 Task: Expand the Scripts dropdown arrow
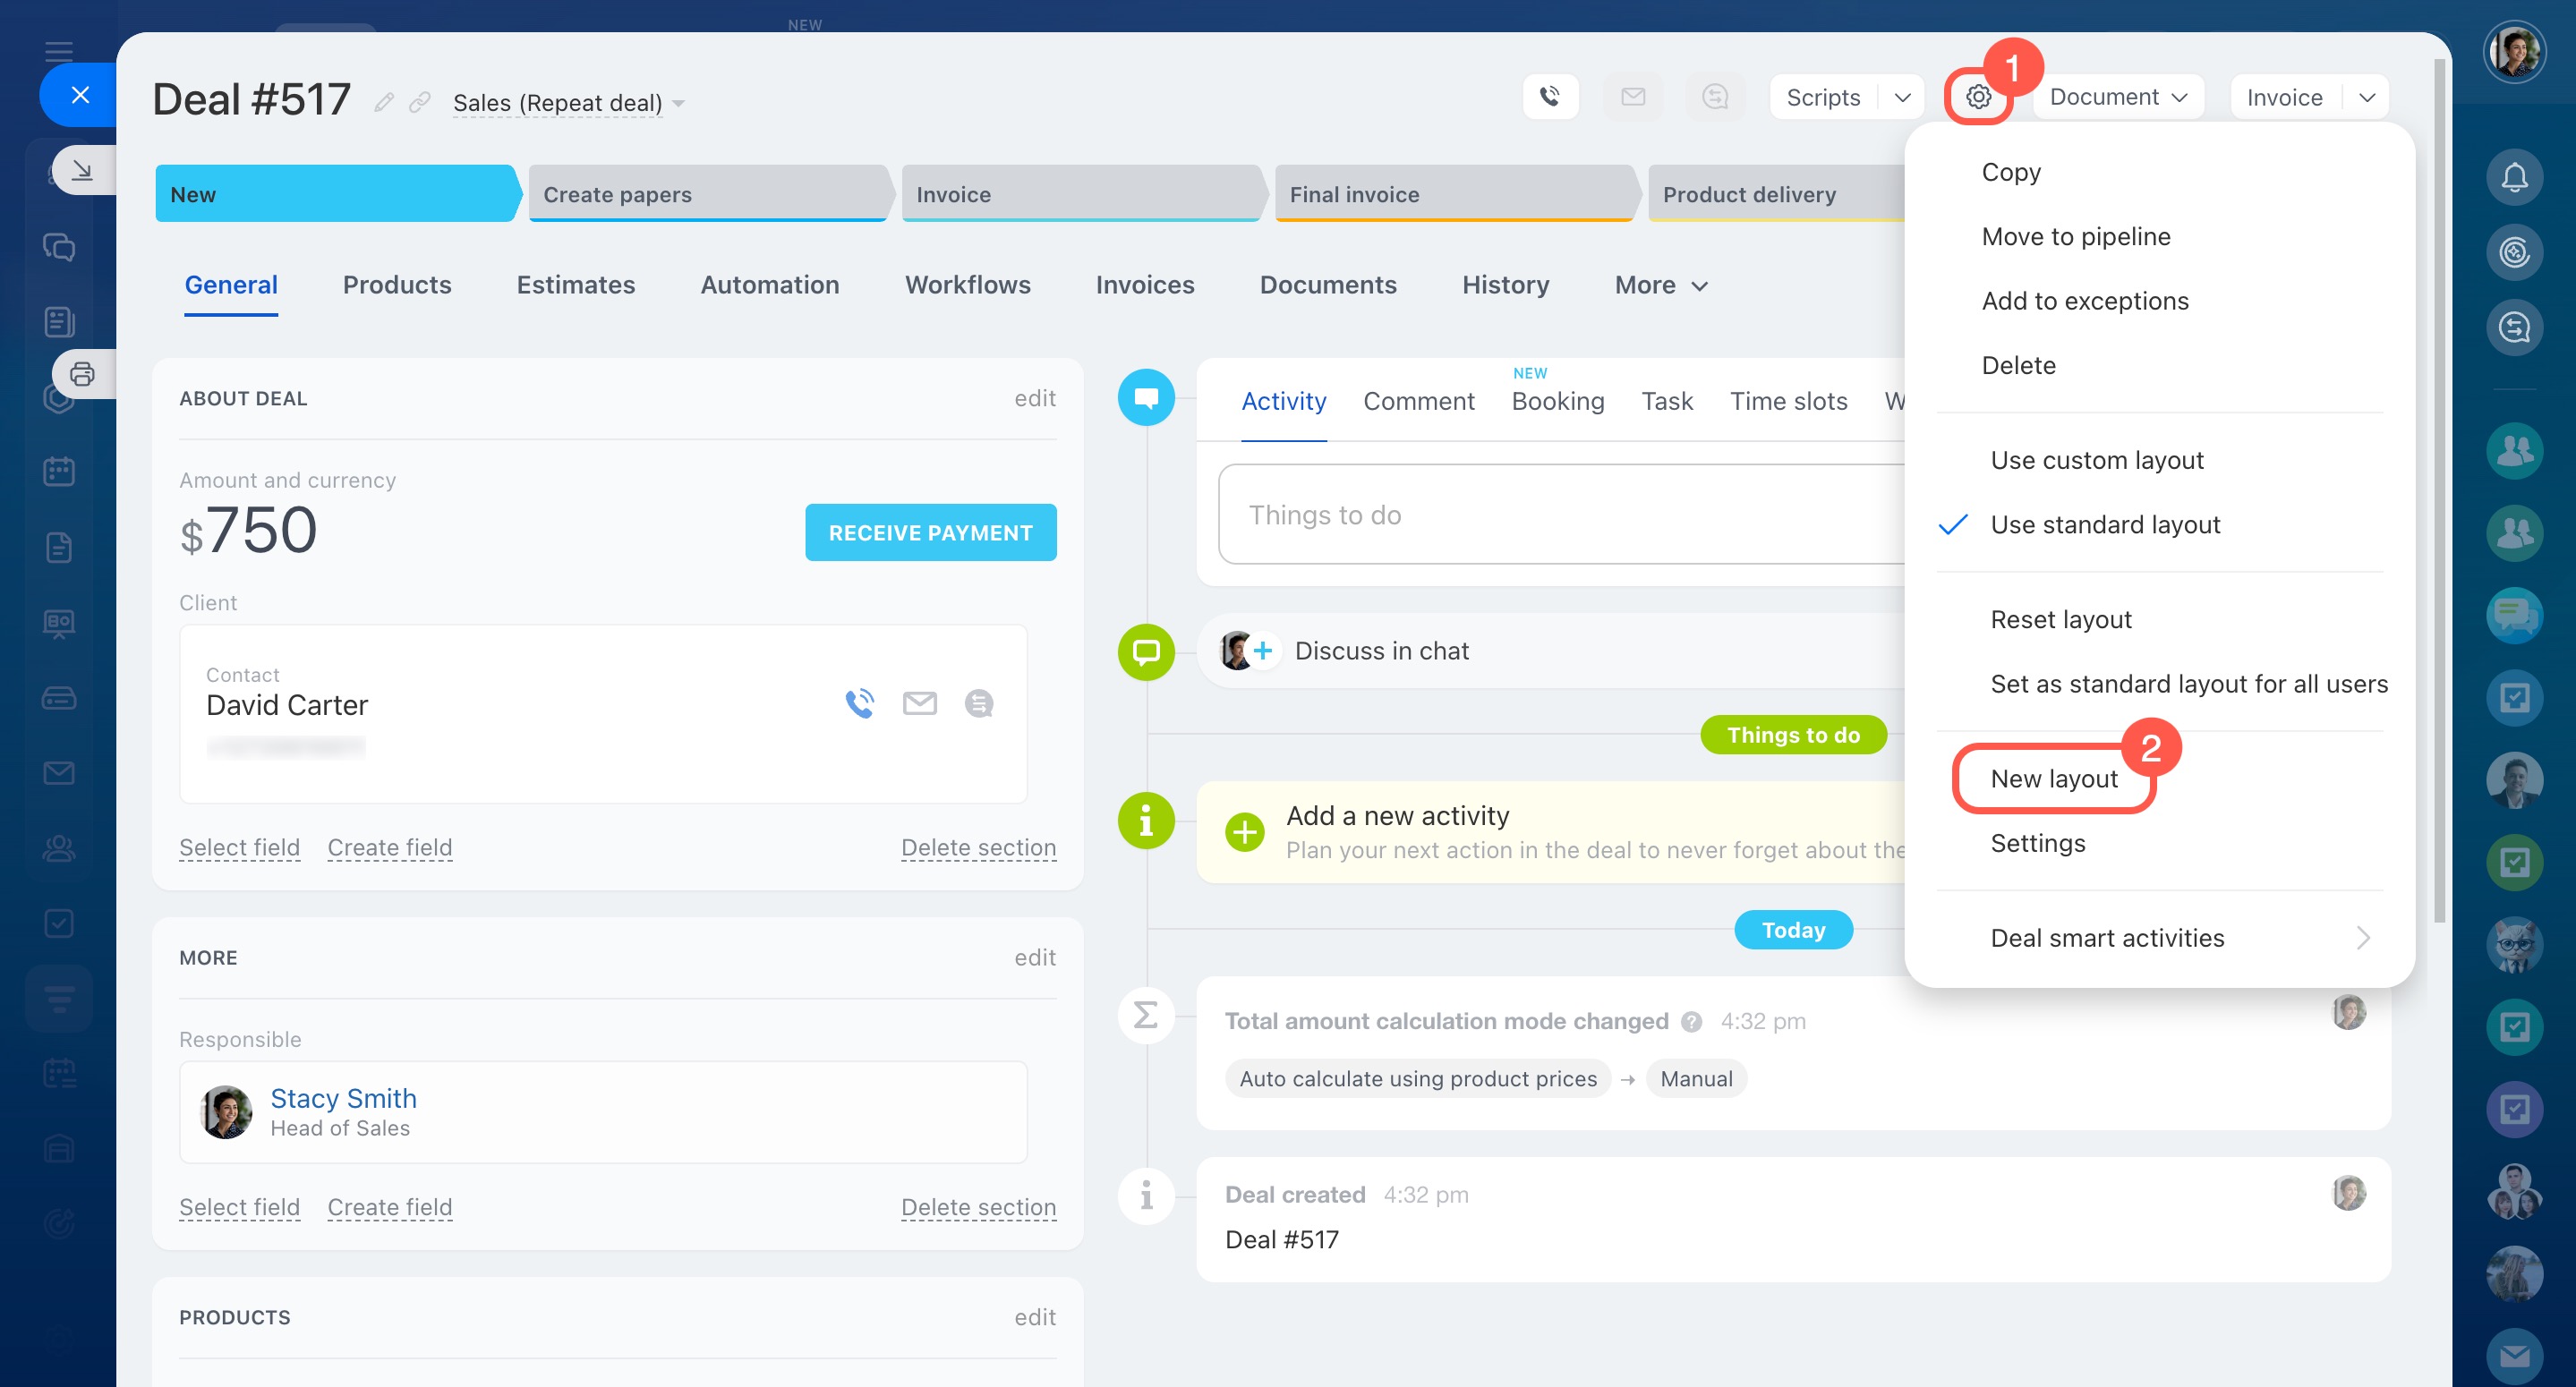coord(1902,97)
